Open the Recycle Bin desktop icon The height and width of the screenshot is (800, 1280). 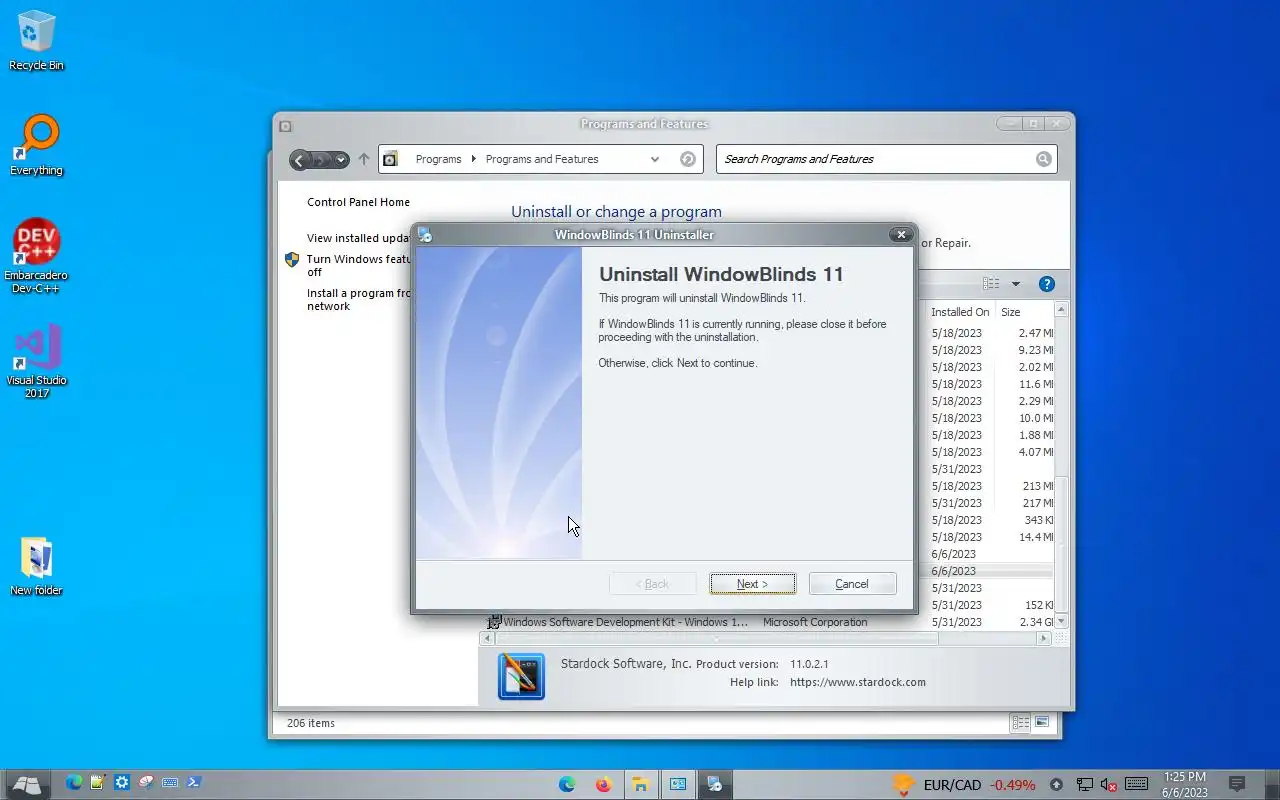click(x=36, y=40)
